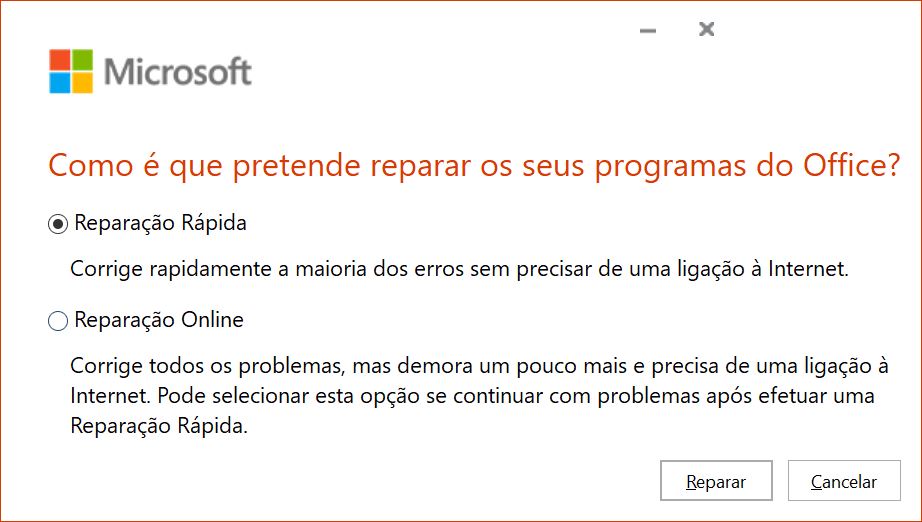Click the blank area left of the Reparar button
922x522 pixels.
coord(353,481)
